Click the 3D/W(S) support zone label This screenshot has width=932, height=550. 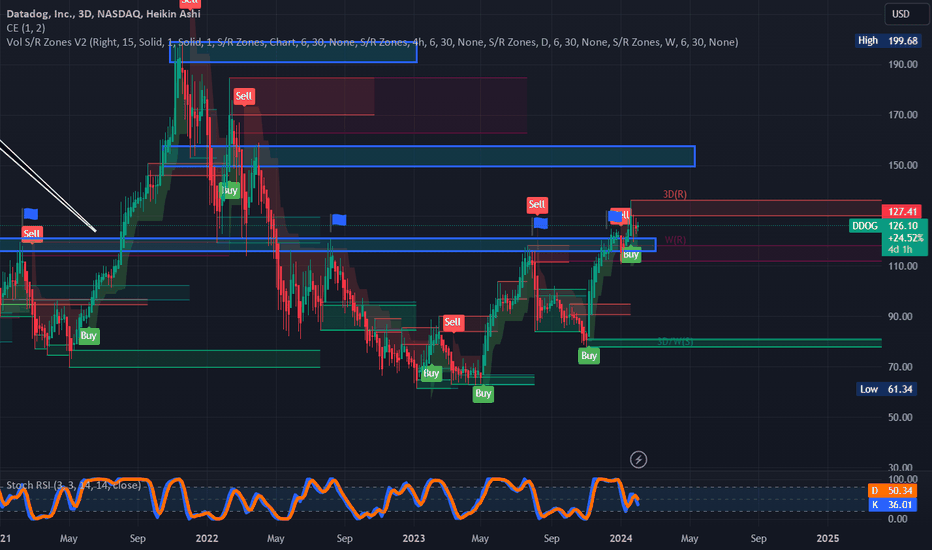coord(675,342)
